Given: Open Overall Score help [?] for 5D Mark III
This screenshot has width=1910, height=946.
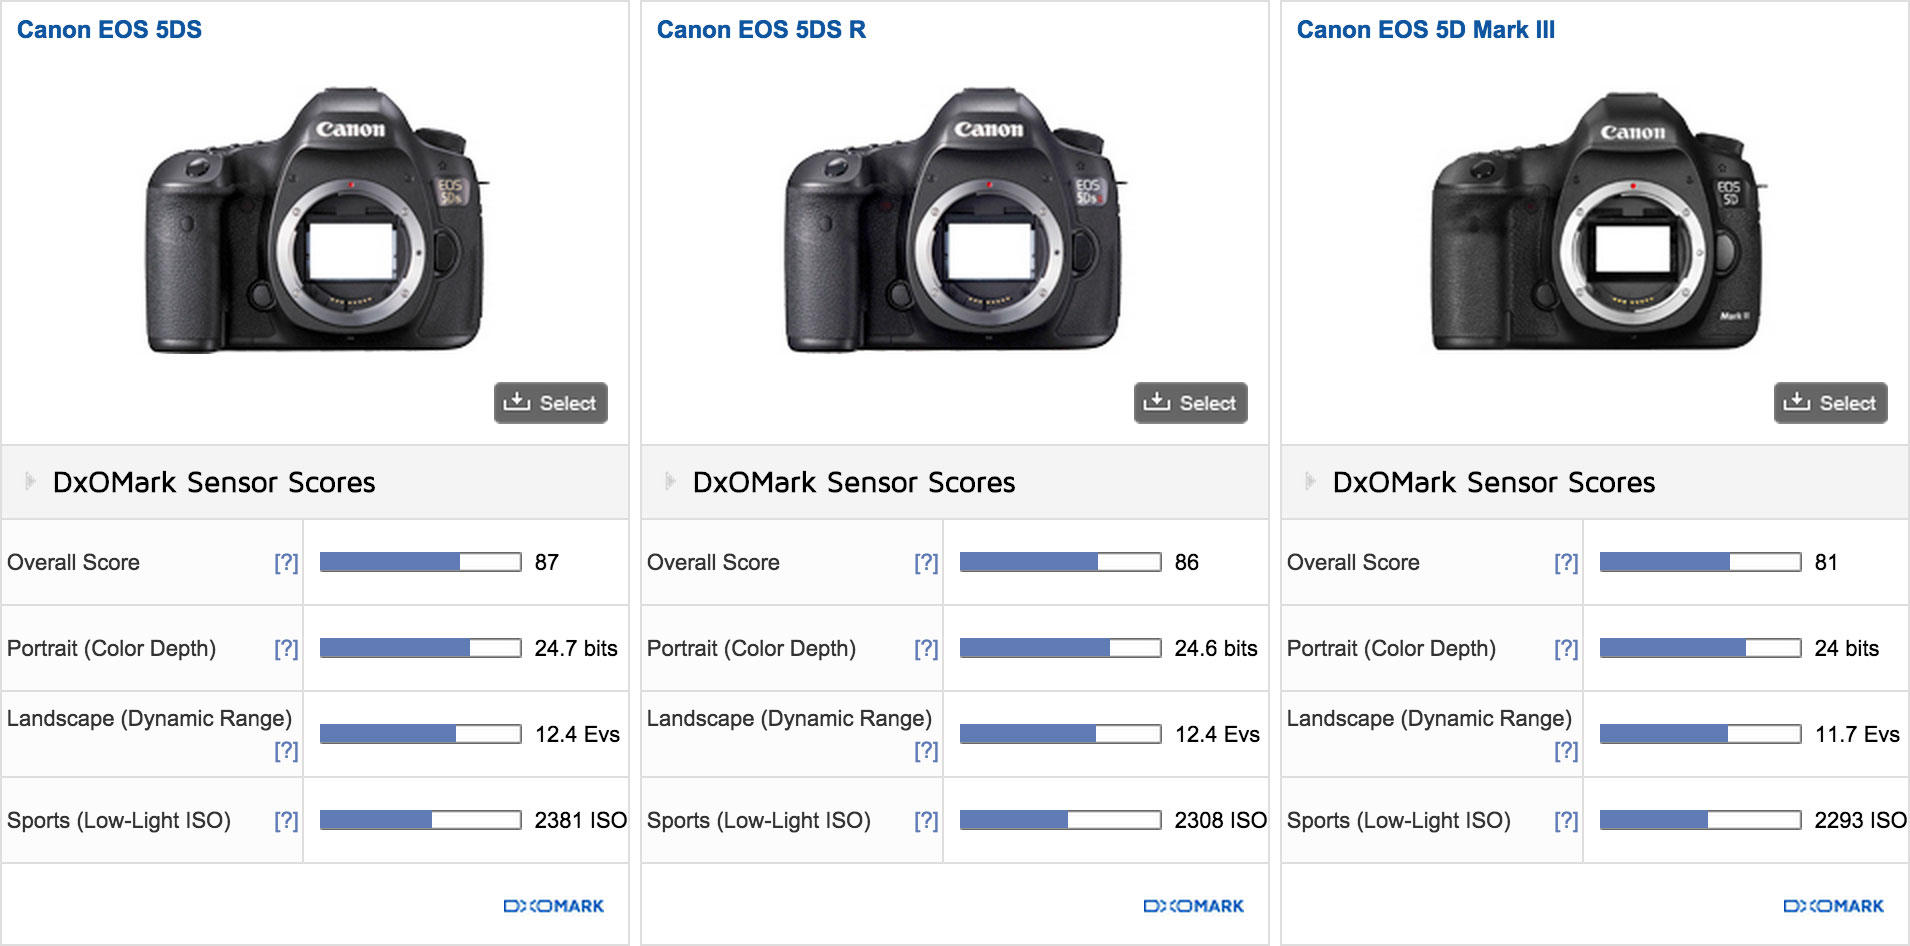Looking at the screenshot, I should [x=1566, y=563].
